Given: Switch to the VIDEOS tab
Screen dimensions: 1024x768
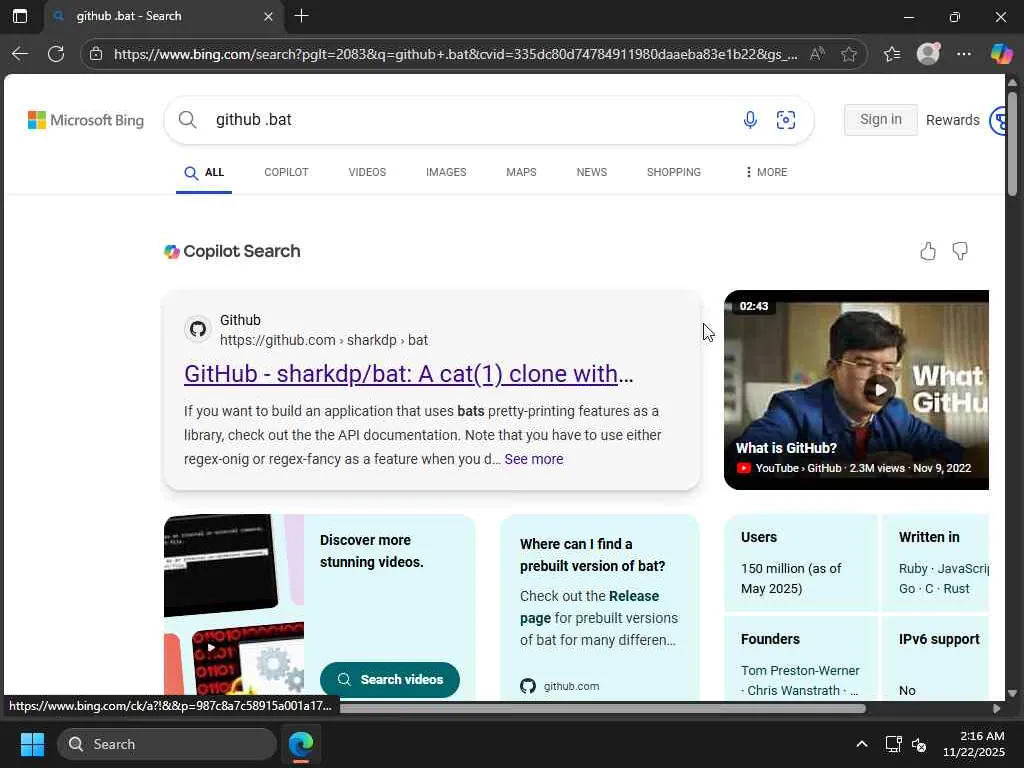Looking at the screenshot, I should [367, 172].
